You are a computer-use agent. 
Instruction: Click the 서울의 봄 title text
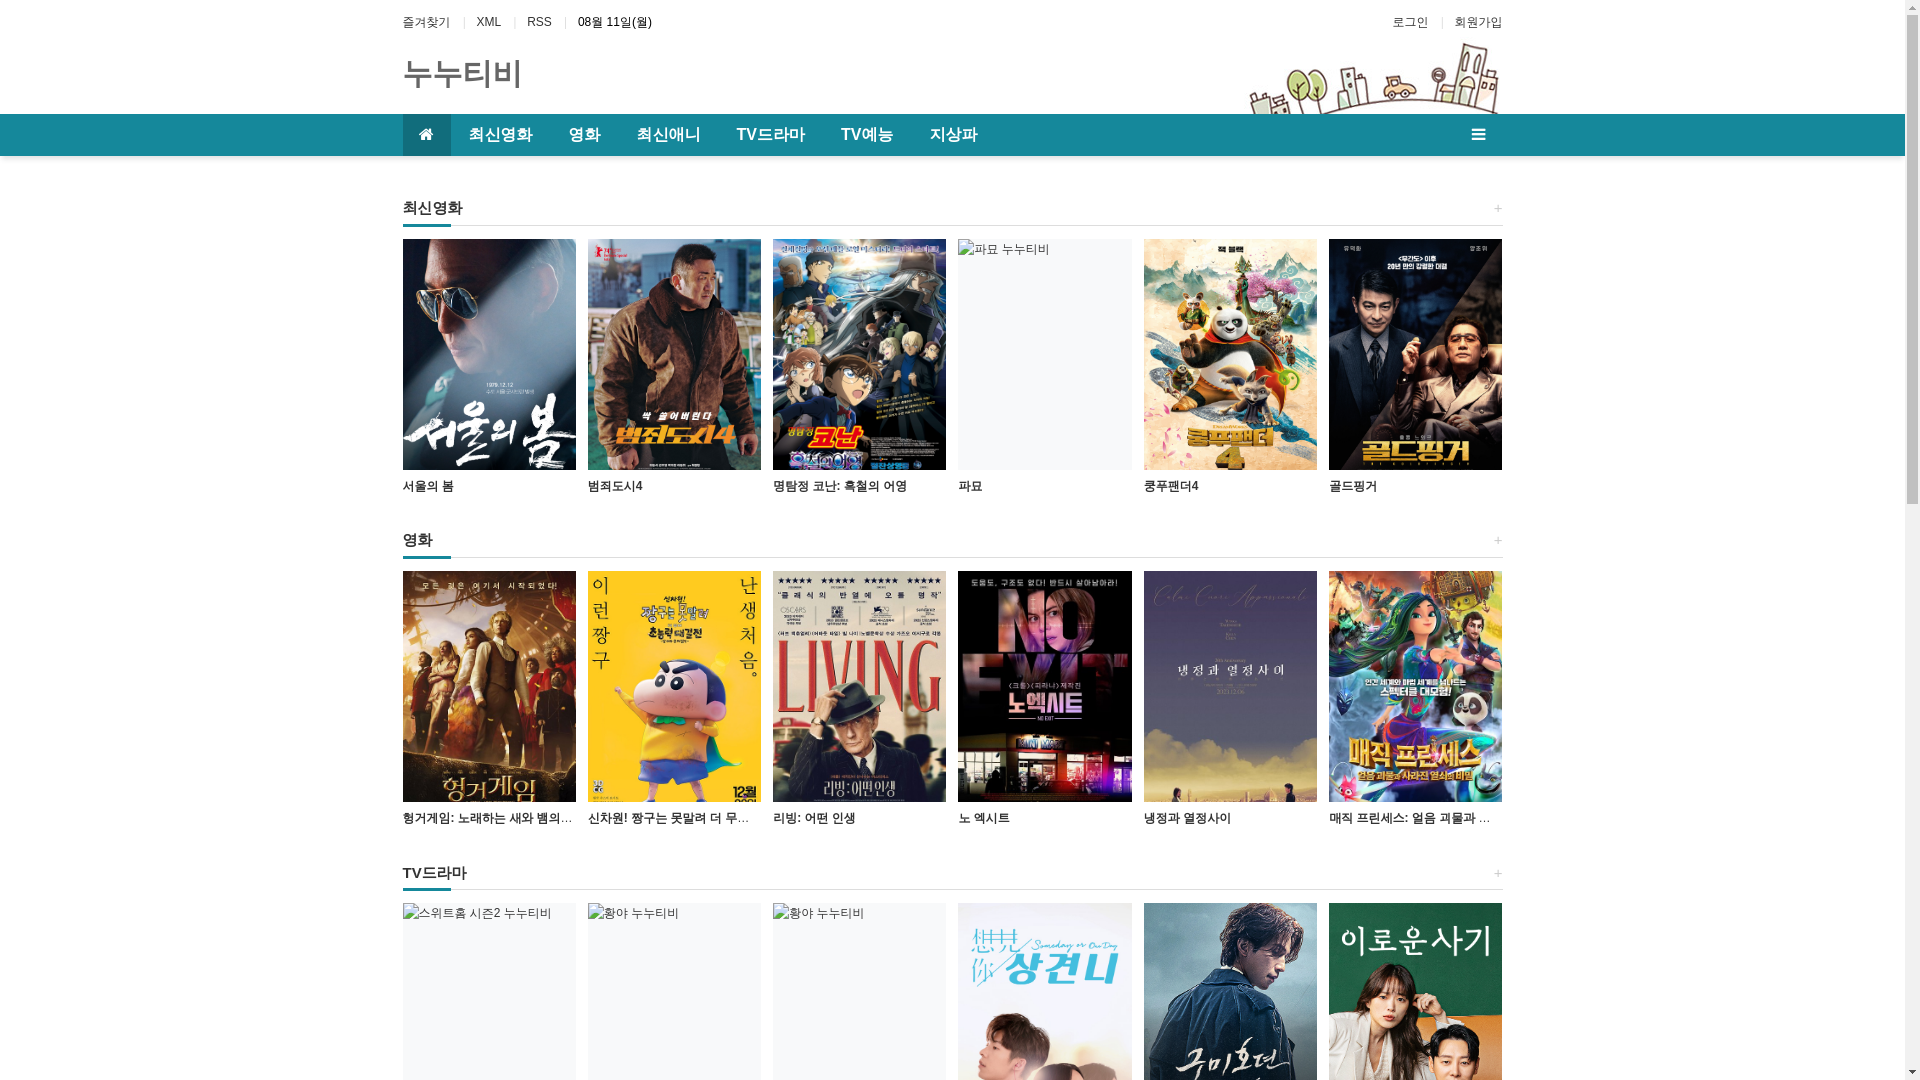click(x=428, y=486)
